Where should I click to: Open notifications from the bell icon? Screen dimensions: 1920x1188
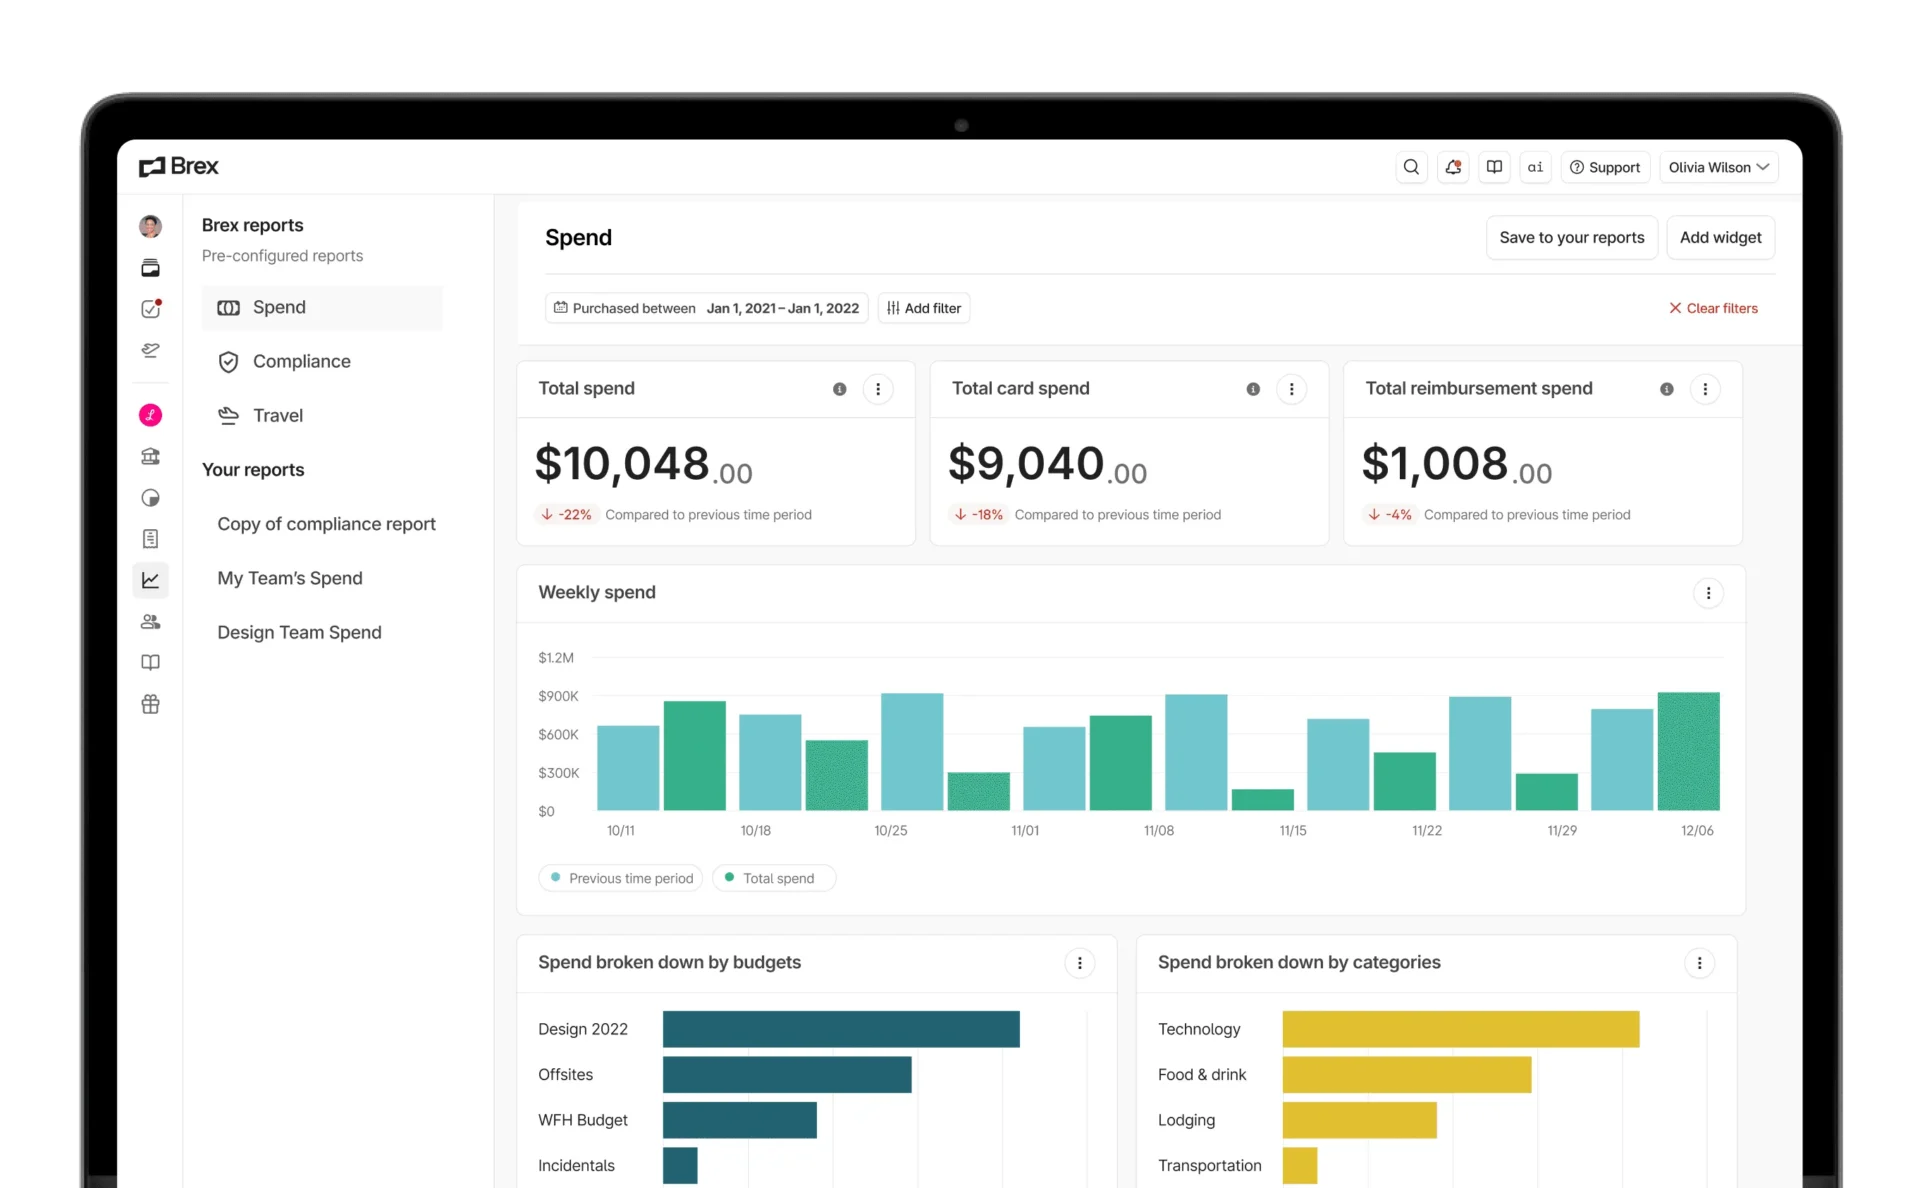(1453, 167)
